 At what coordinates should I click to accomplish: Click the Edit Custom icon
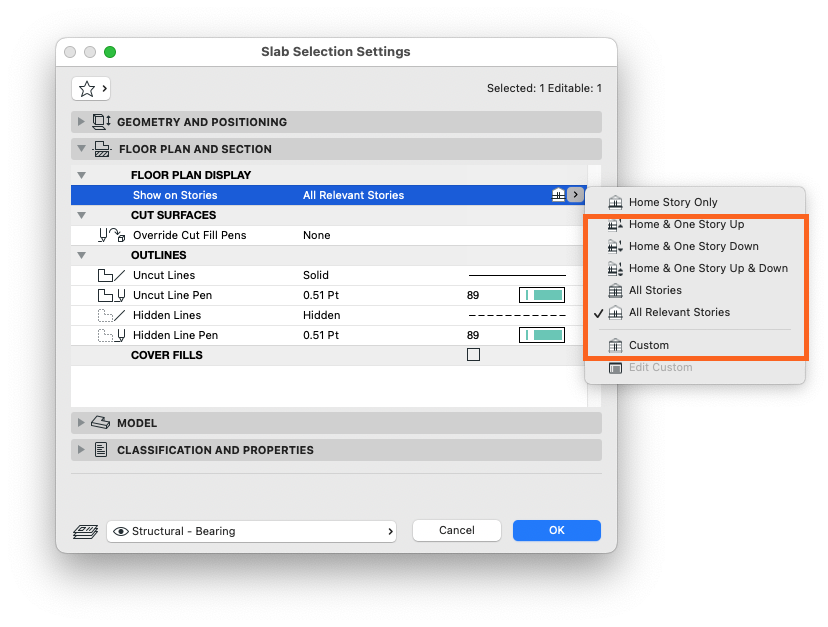615,368
